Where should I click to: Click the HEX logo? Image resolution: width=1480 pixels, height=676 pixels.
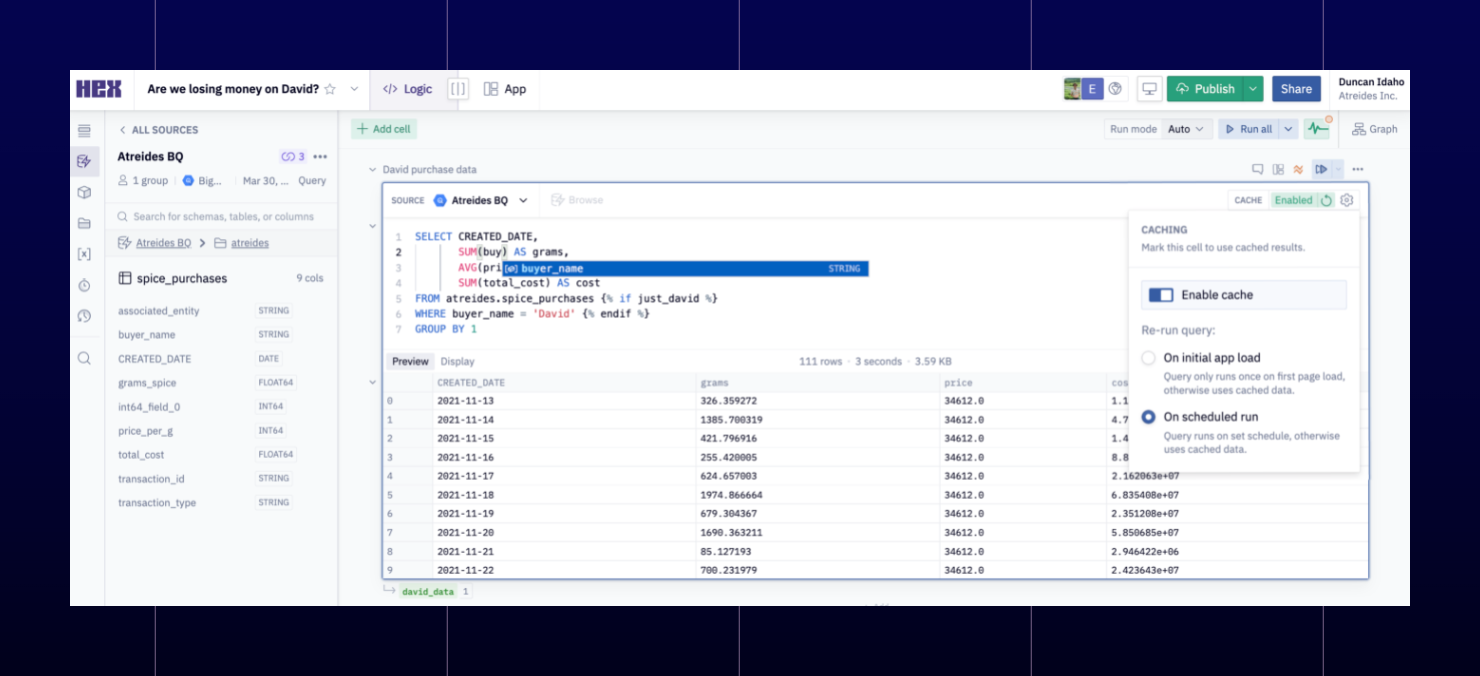point(98,89)
